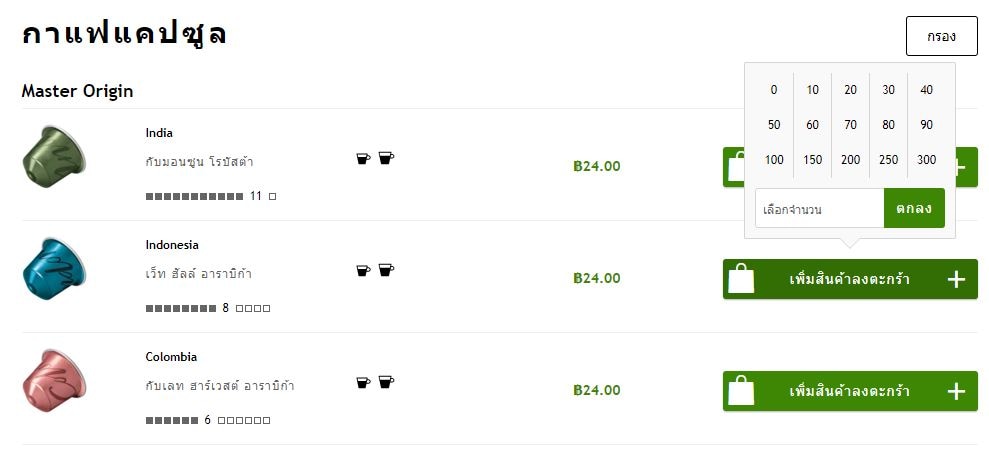Click India's larger lungo cup icon

click(386, 157)
